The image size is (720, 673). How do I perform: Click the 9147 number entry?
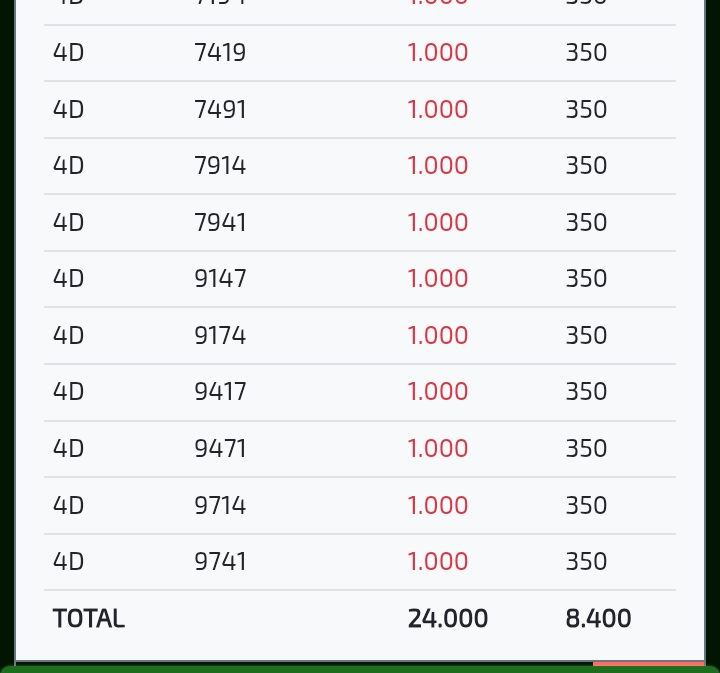(220, 279)
